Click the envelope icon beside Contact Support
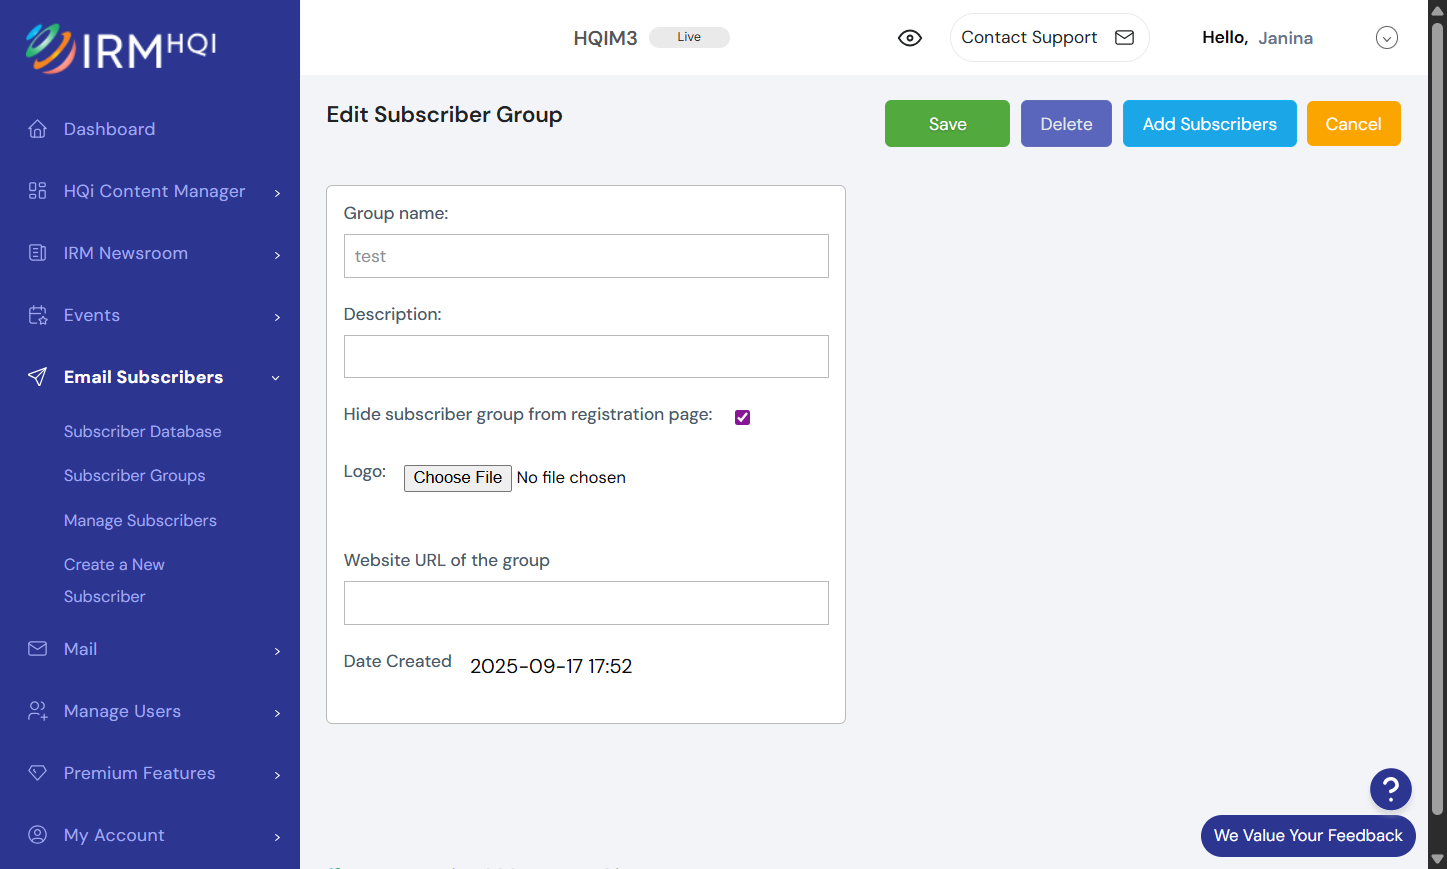The height and width of the screenshot is (869, 1447). pyautogui.click(x=1125, y=38)
